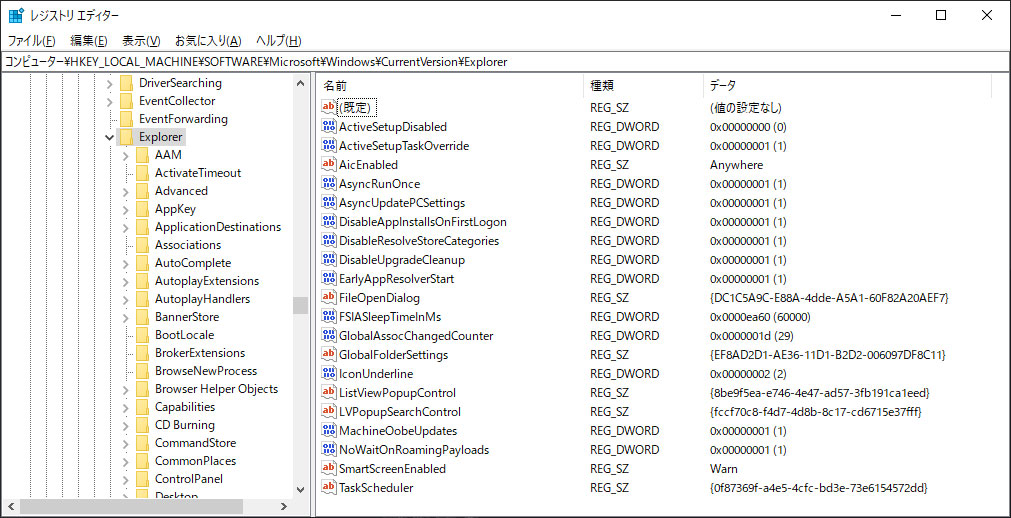Expand the DriverSearching key

coord(110,83)
